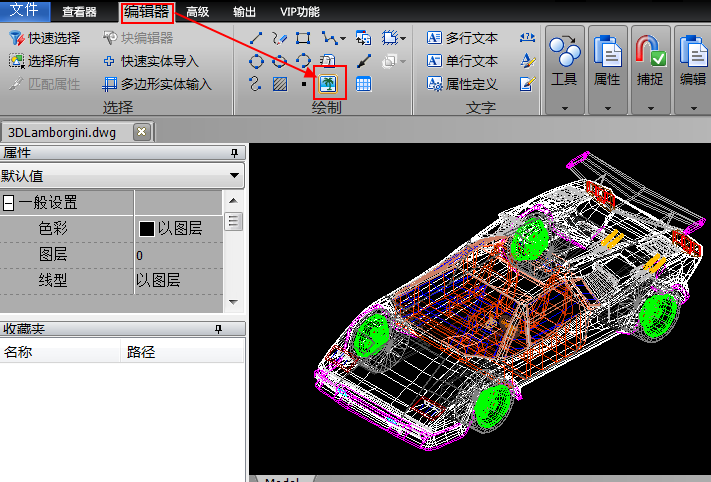Open the 编辑 edit ribbon panel
Viewport: 711px width, 482px height.
(693, 70)
